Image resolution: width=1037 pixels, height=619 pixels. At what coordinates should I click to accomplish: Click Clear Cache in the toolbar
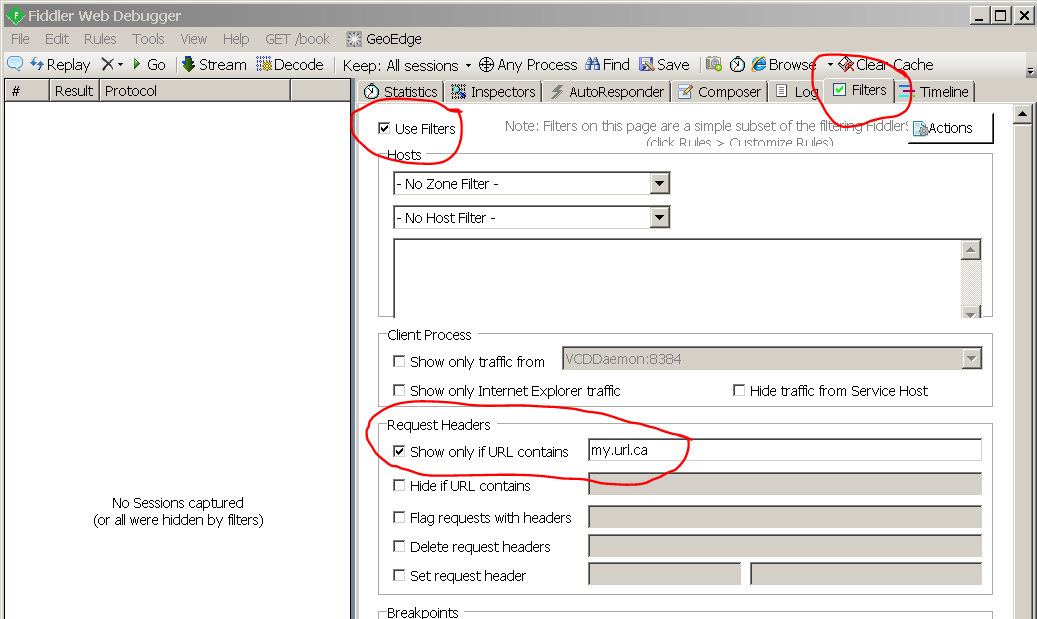pos(886,64)
